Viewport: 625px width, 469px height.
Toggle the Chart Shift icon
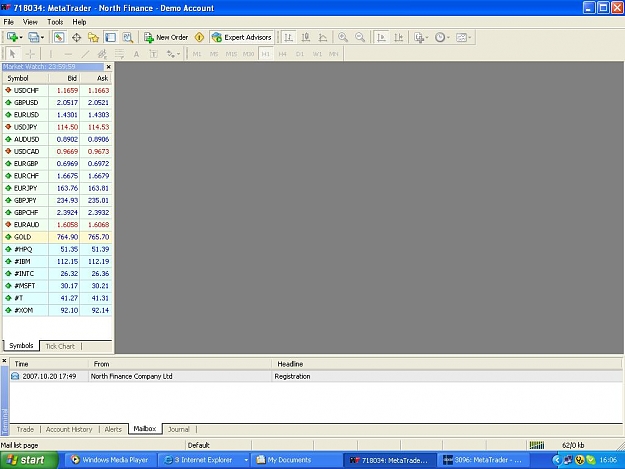[399, 37]
